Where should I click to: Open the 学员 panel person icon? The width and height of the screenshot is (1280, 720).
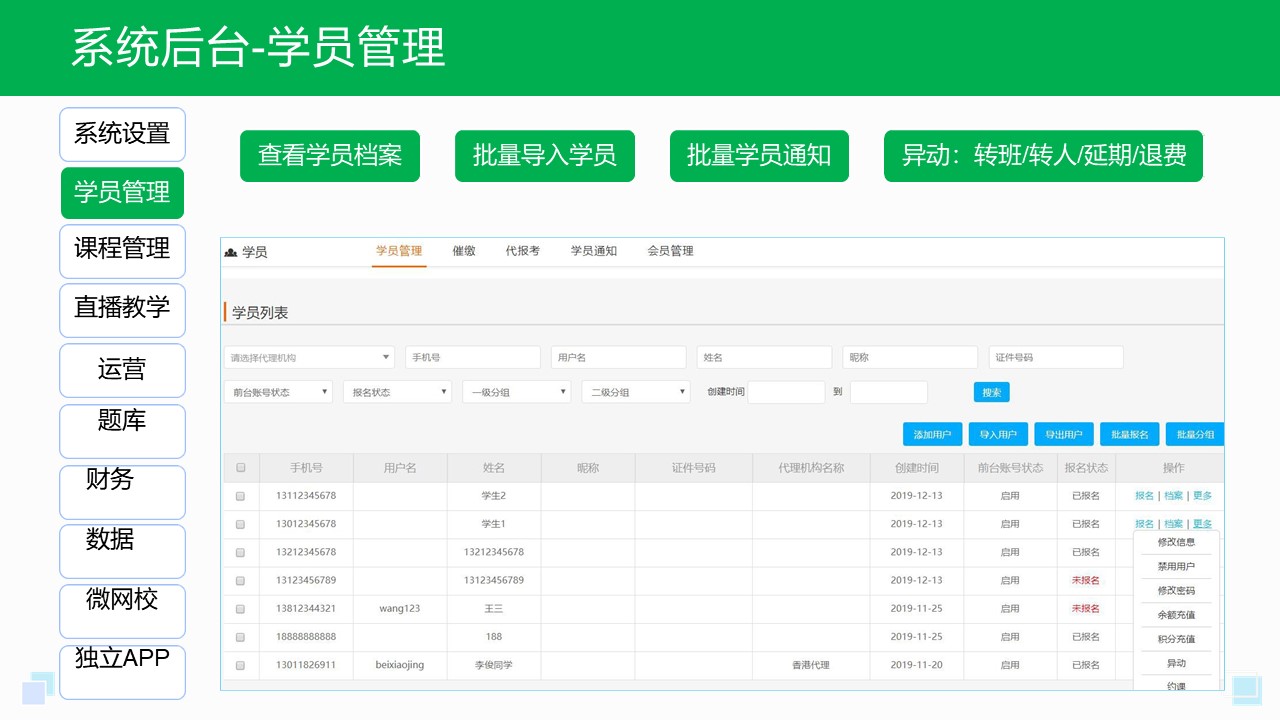point(231,251)
